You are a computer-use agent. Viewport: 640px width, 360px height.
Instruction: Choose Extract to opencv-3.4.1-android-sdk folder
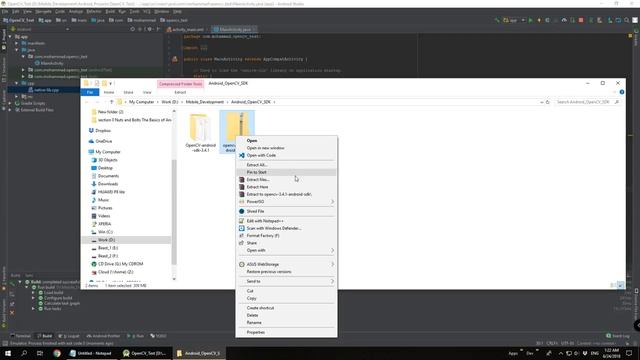tap(279, 194)
